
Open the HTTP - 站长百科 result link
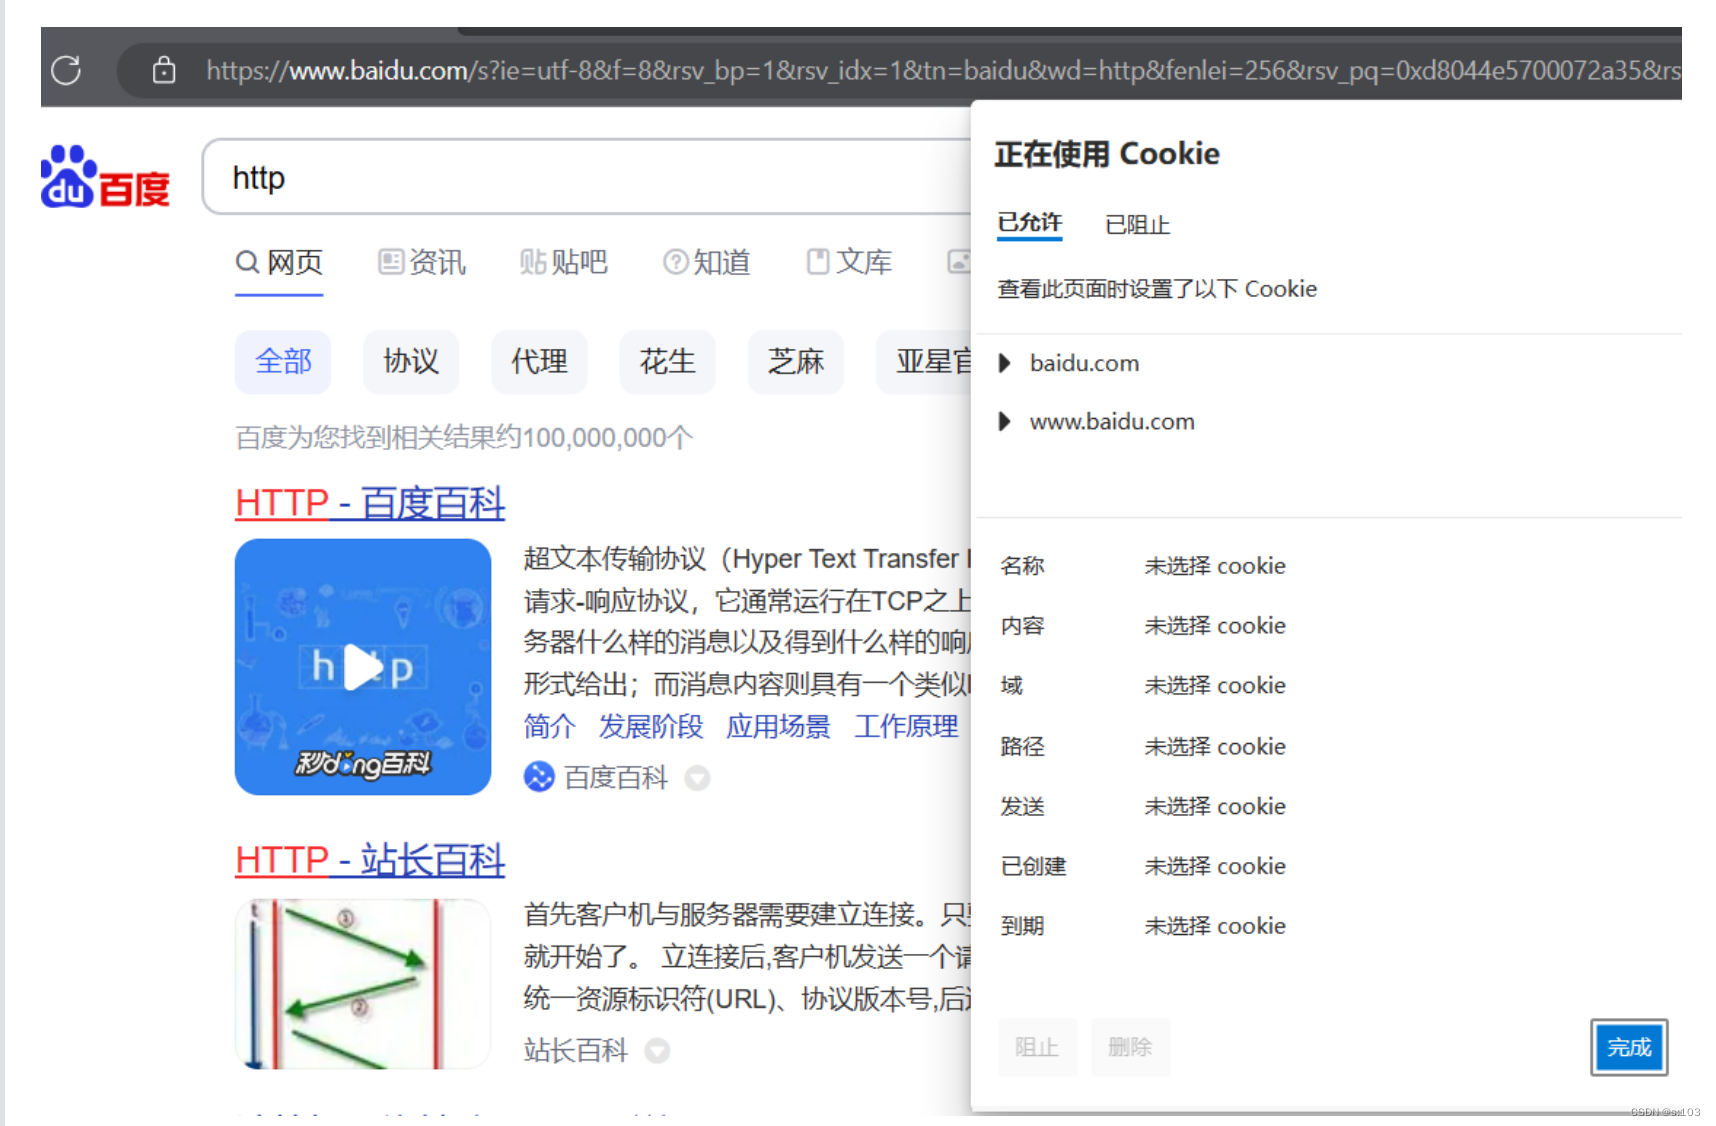coord(370,860)
